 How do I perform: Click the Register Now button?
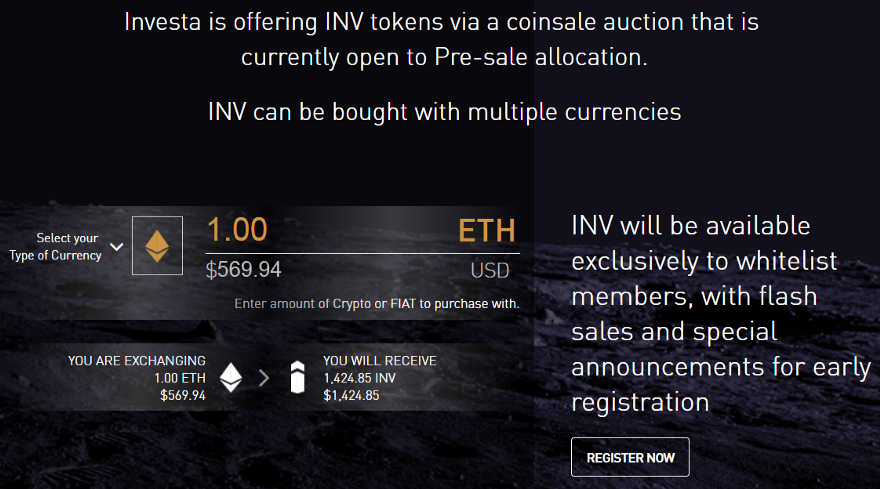[630, 457]
